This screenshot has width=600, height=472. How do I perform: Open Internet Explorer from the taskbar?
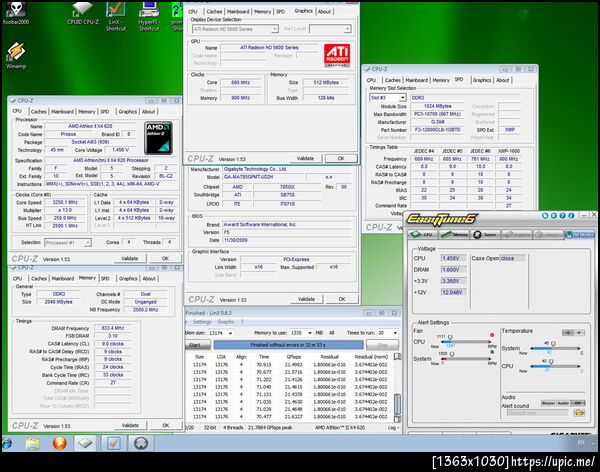[x=7, y=443]
